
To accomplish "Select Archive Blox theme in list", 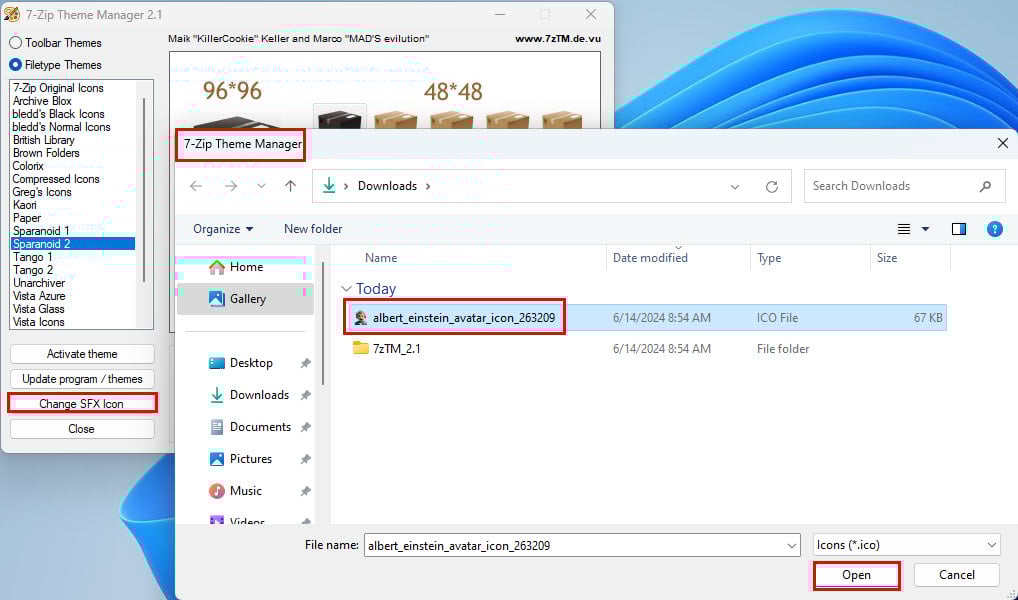I will (x=42, y=101).
